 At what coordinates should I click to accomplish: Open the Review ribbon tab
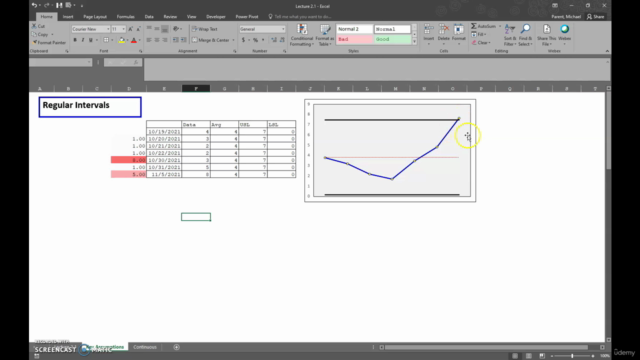(170, 17)
